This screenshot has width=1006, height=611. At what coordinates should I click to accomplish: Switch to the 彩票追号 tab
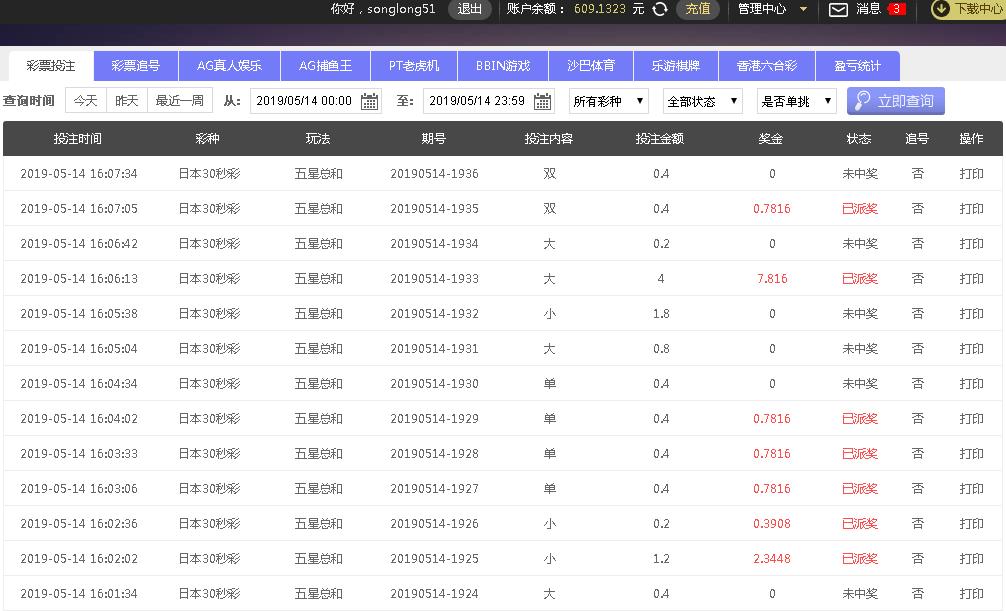pyautogui.click(x=135, y=66)
